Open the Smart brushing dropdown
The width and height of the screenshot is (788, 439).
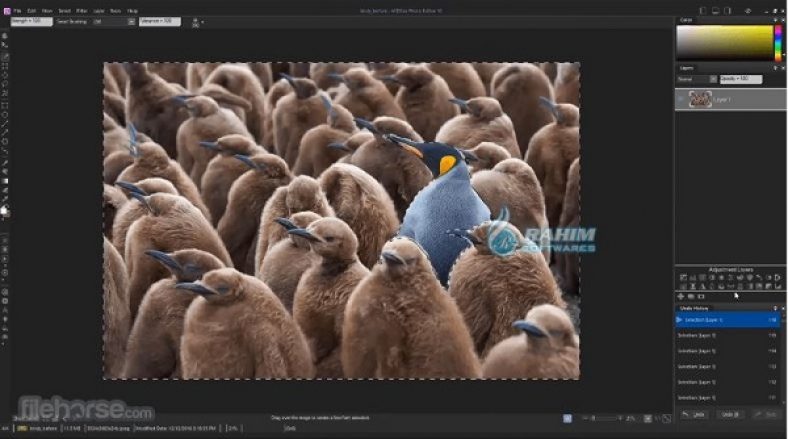point(114,22)
